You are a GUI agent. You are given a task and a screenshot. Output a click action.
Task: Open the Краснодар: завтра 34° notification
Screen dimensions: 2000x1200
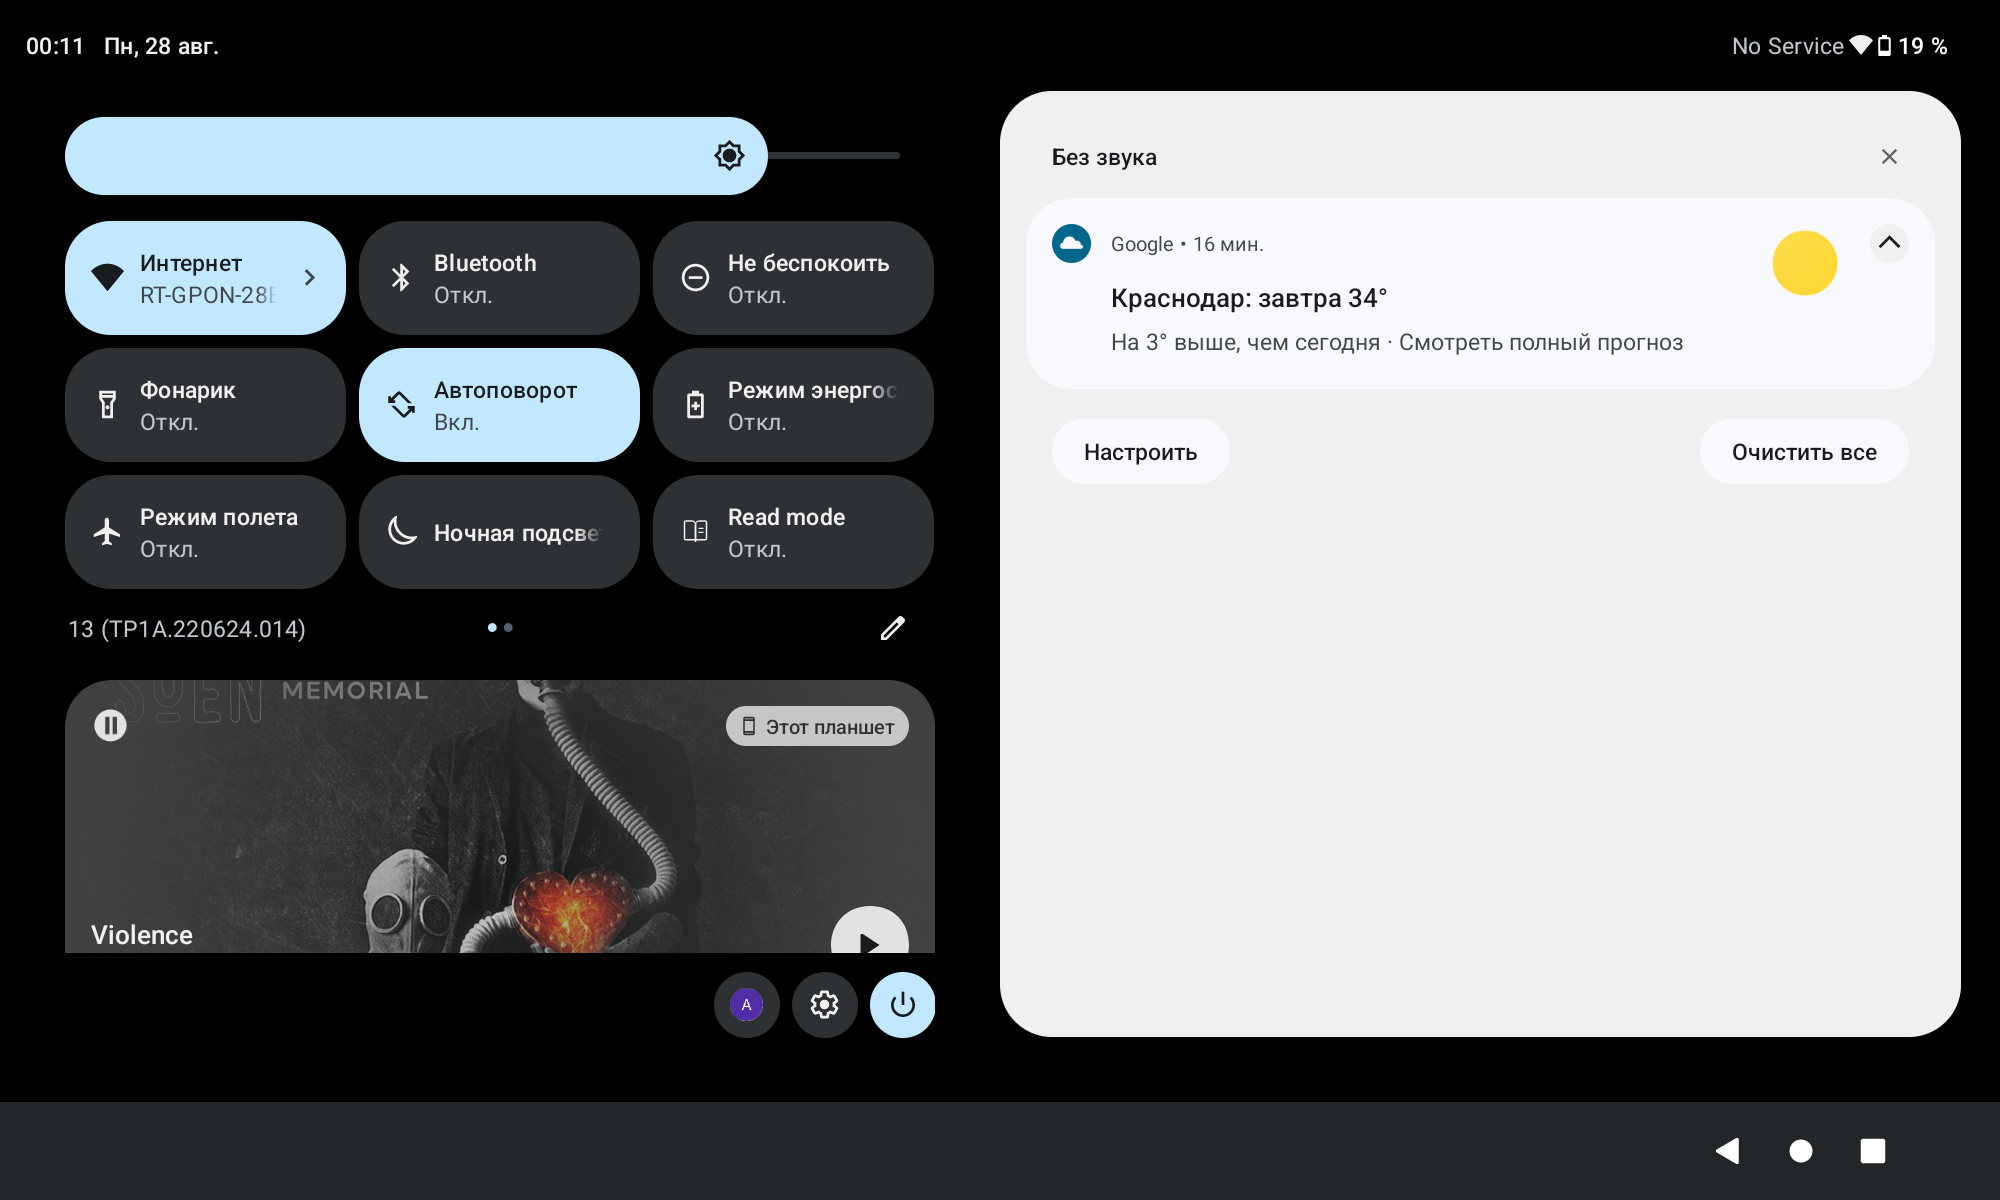1480,293
